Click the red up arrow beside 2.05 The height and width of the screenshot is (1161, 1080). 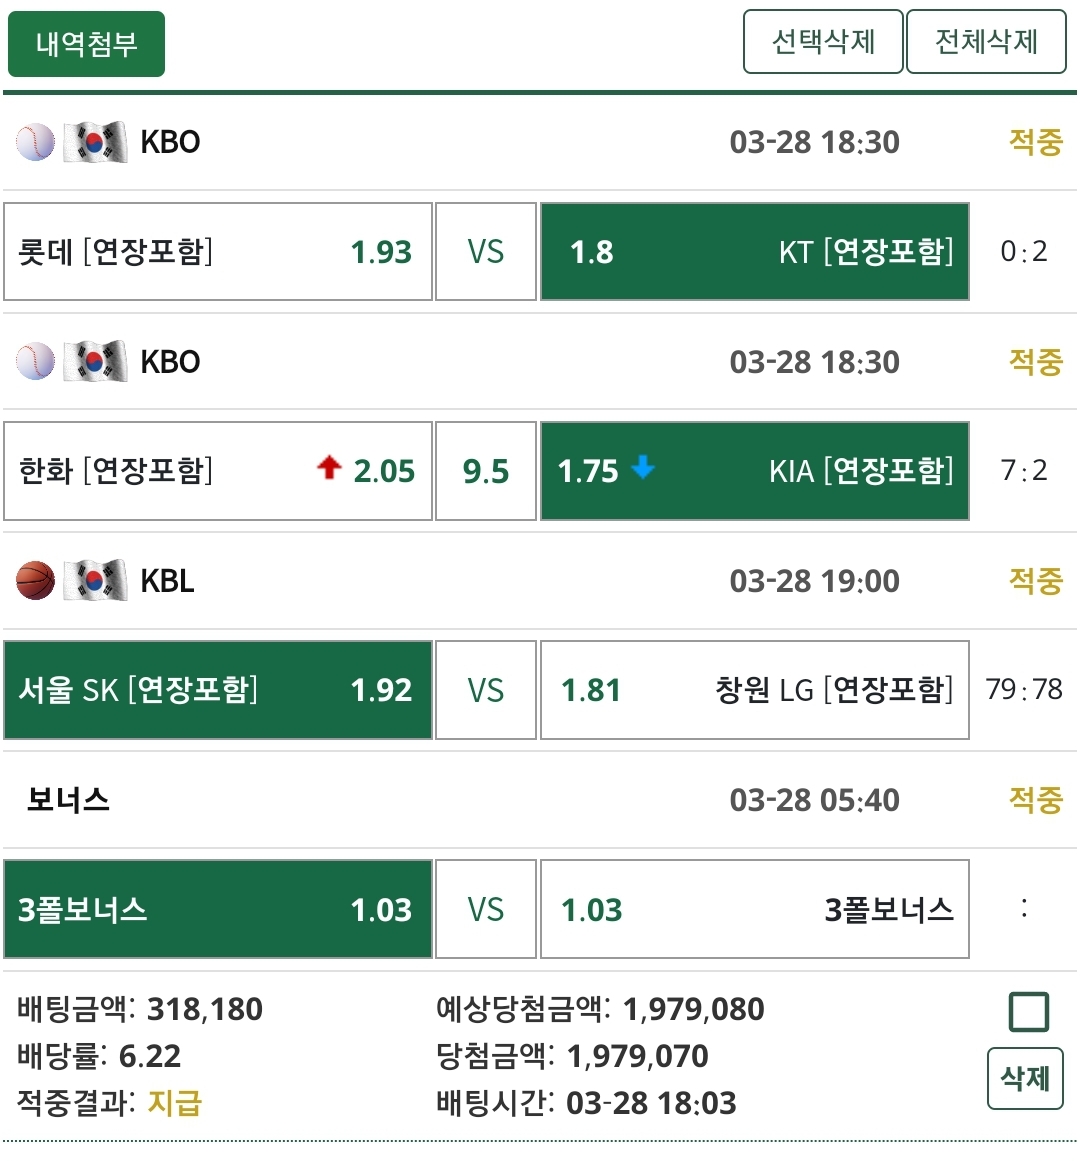[329, 467]
